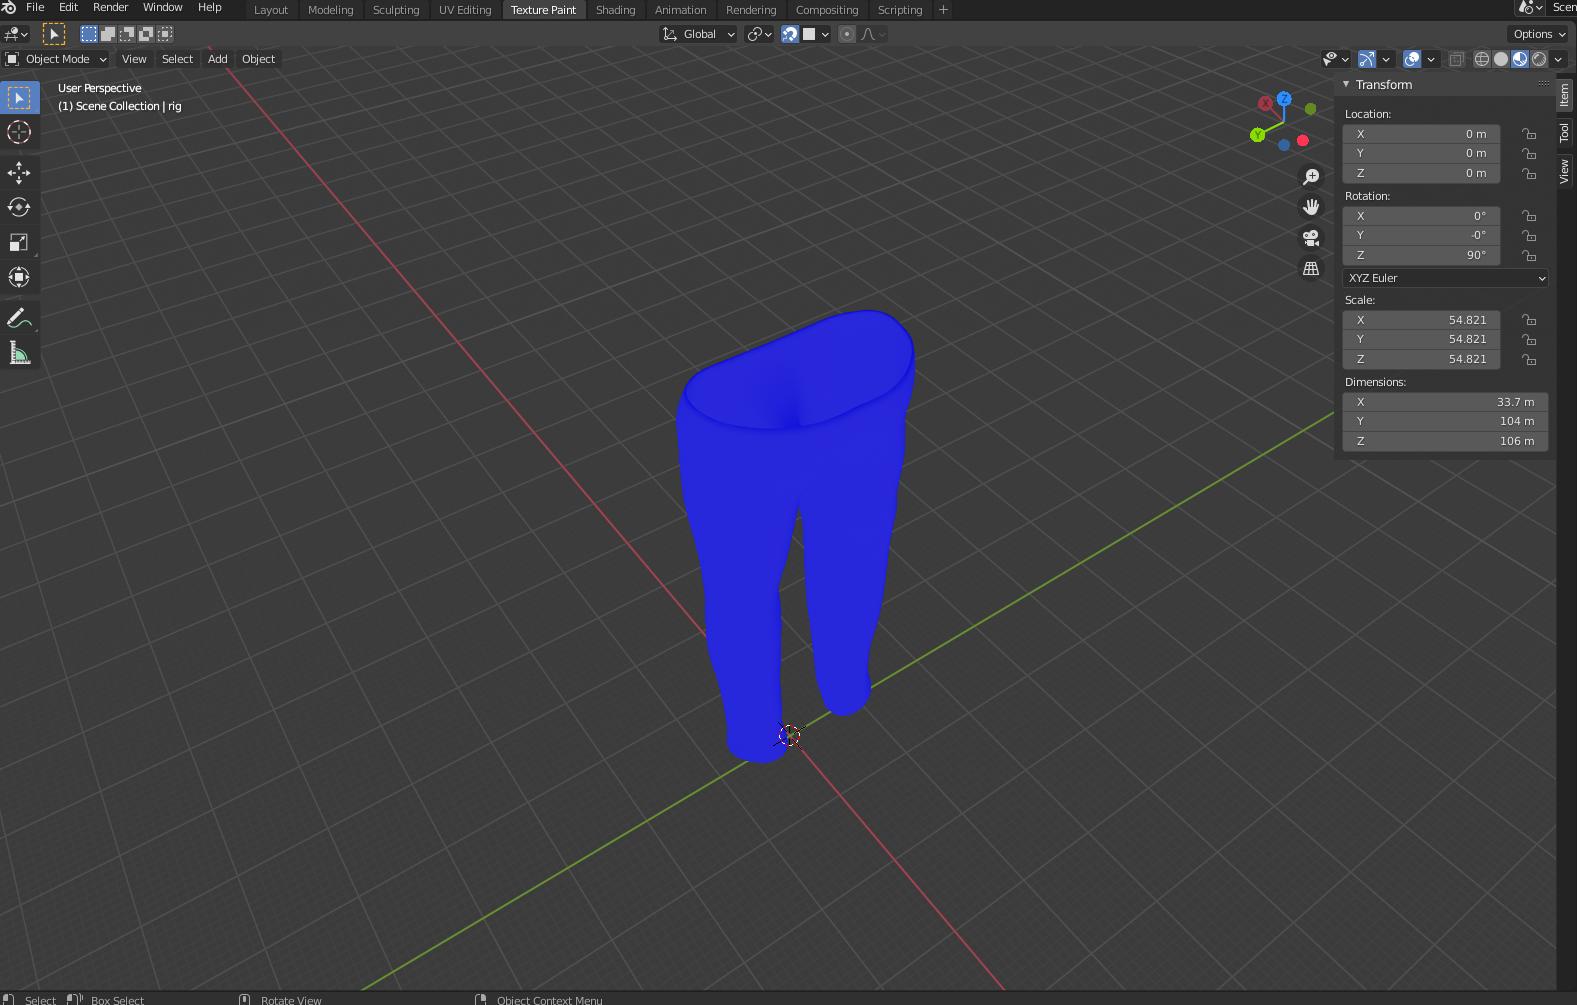This screenshot has width=1577, height=1005.
Task: Click the Zoom view magnifier icon
Action: tap(1311, 177)
